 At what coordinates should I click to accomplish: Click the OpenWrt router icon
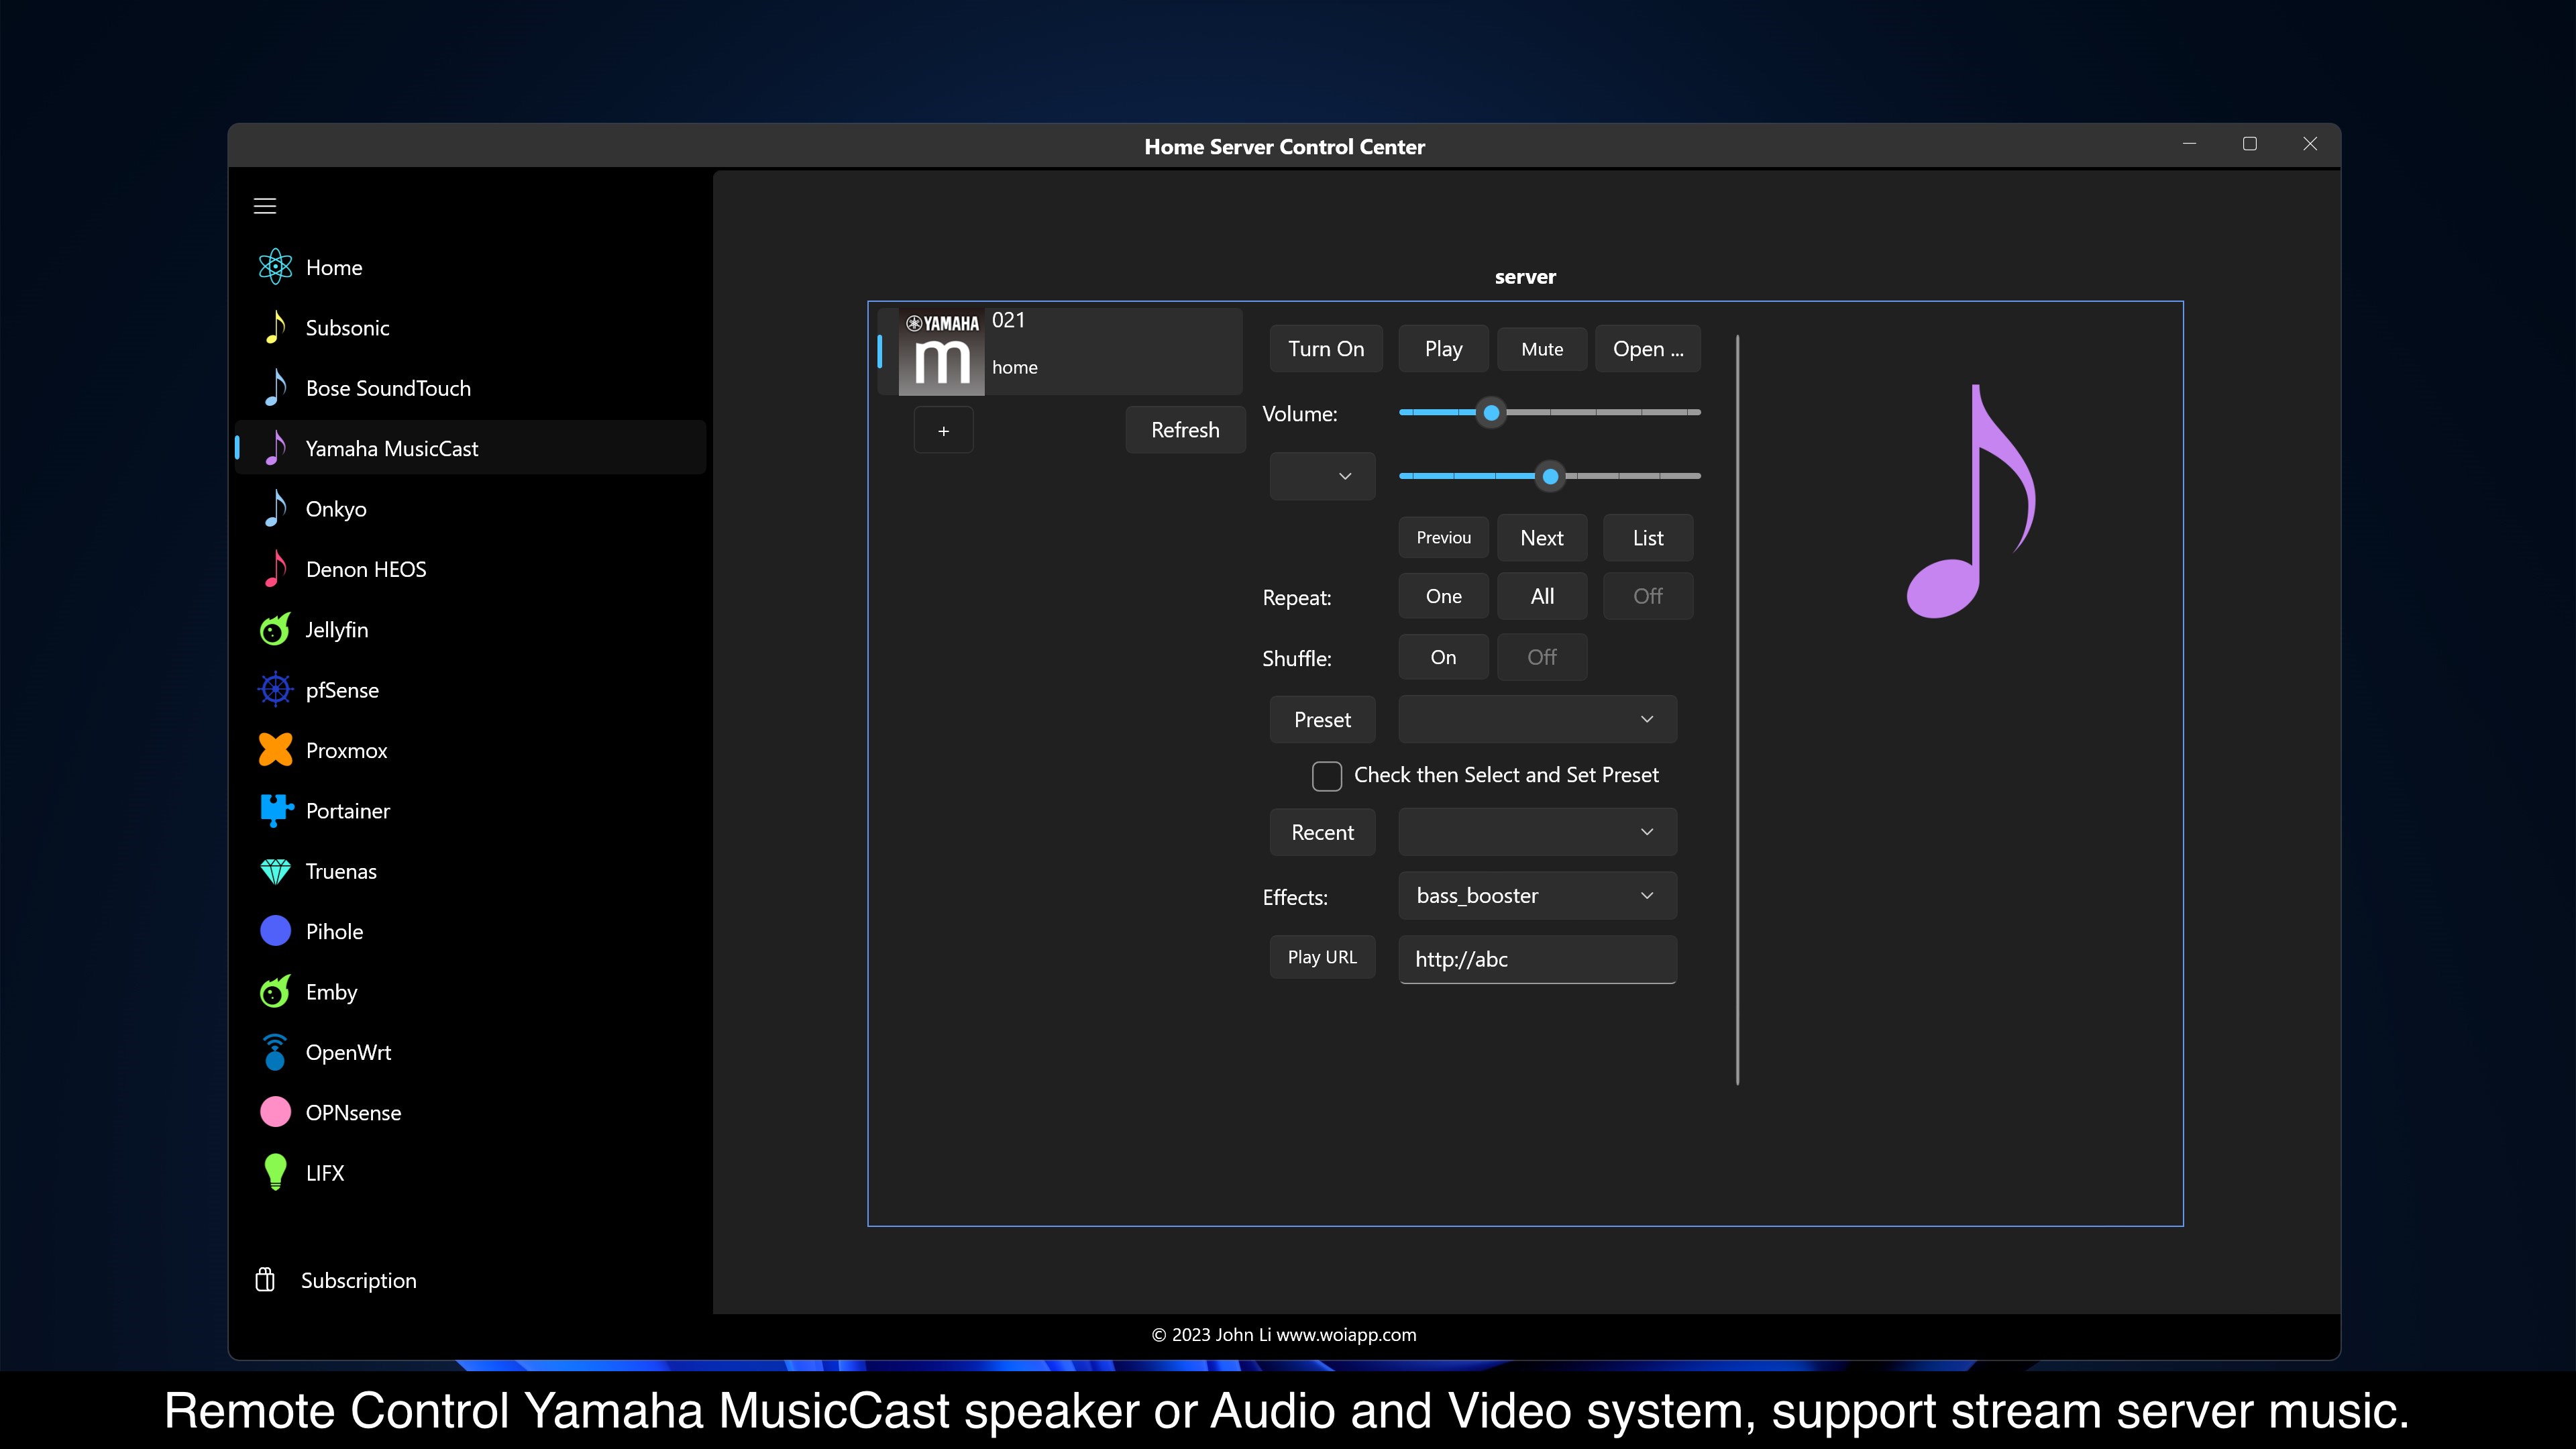(x=275, y=1052)
